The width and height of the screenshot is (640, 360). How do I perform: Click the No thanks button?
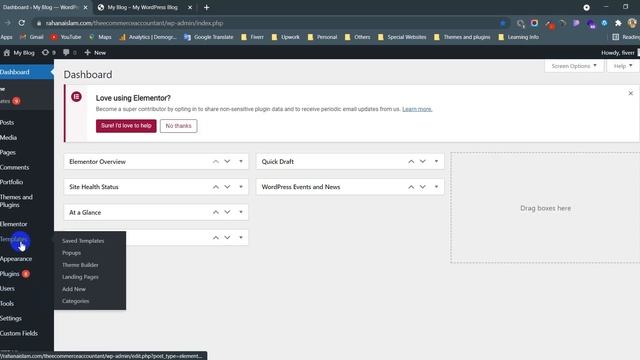point(178,126)
